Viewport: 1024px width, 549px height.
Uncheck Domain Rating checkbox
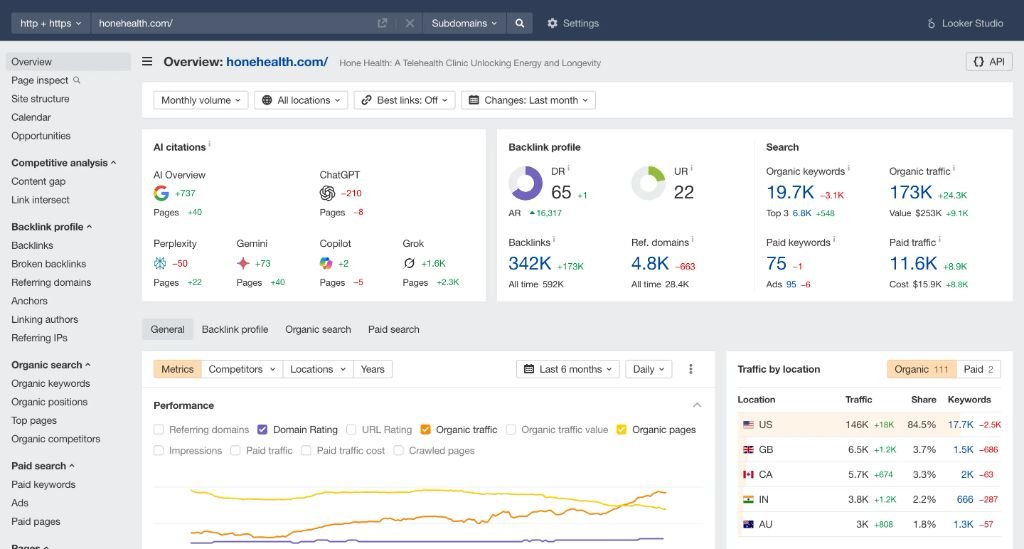tap(263, 430)
